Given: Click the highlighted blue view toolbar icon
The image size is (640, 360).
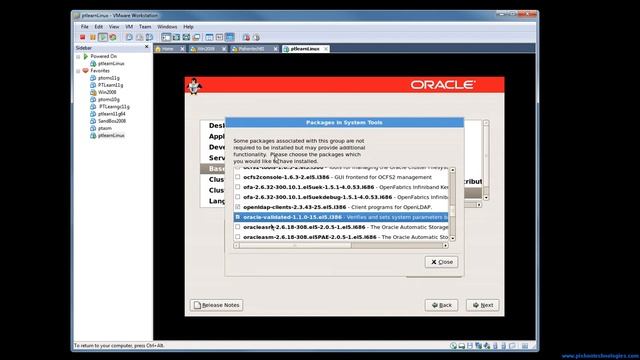Looking at the screenshot, I should point(229,37).
